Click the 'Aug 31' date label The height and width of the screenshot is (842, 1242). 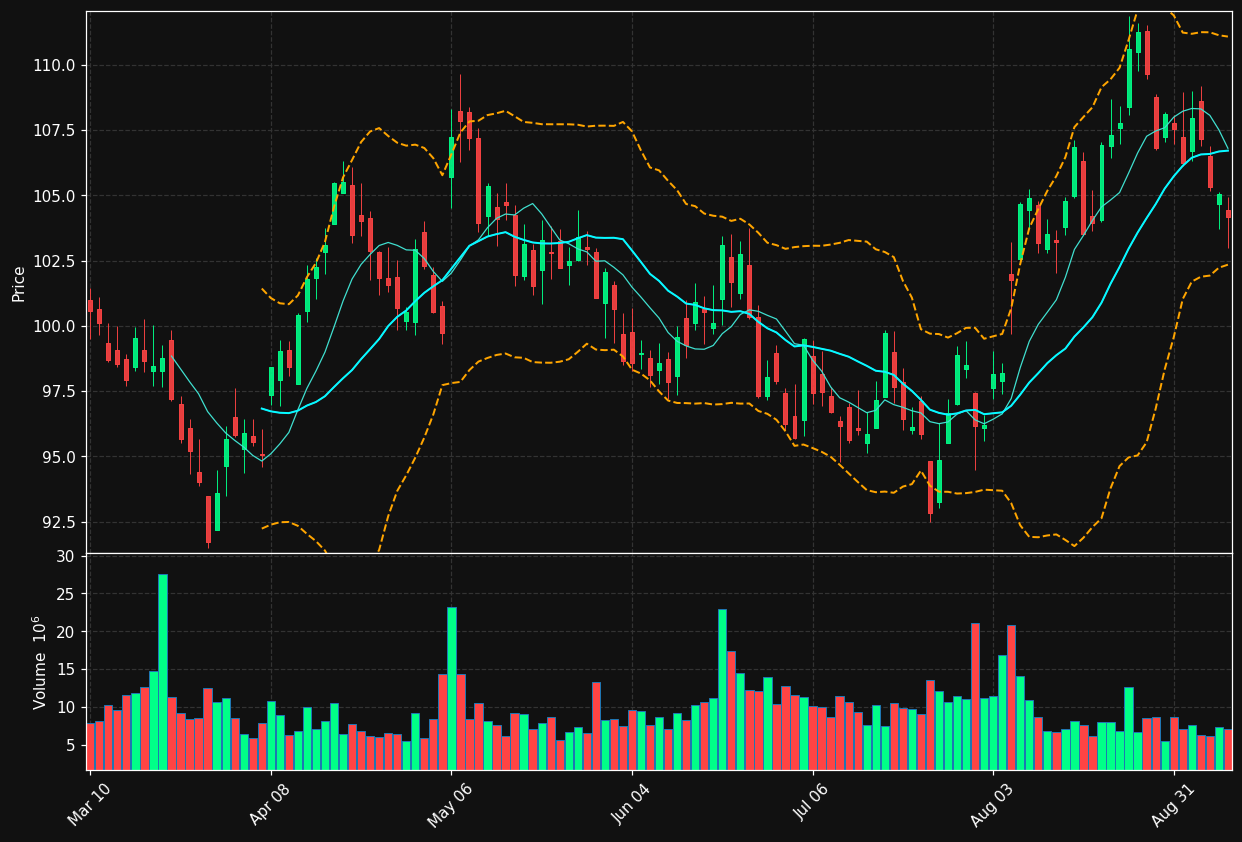[x=1175, y=804]
